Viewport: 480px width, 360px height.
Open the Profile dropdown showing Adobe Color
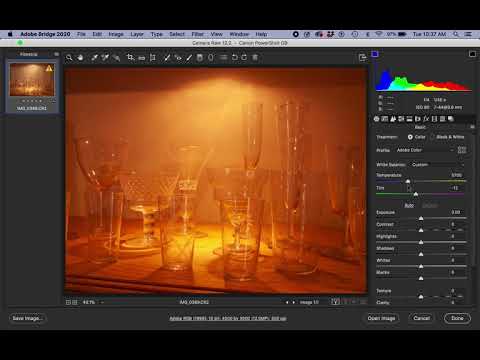click(x=425, y=150)
